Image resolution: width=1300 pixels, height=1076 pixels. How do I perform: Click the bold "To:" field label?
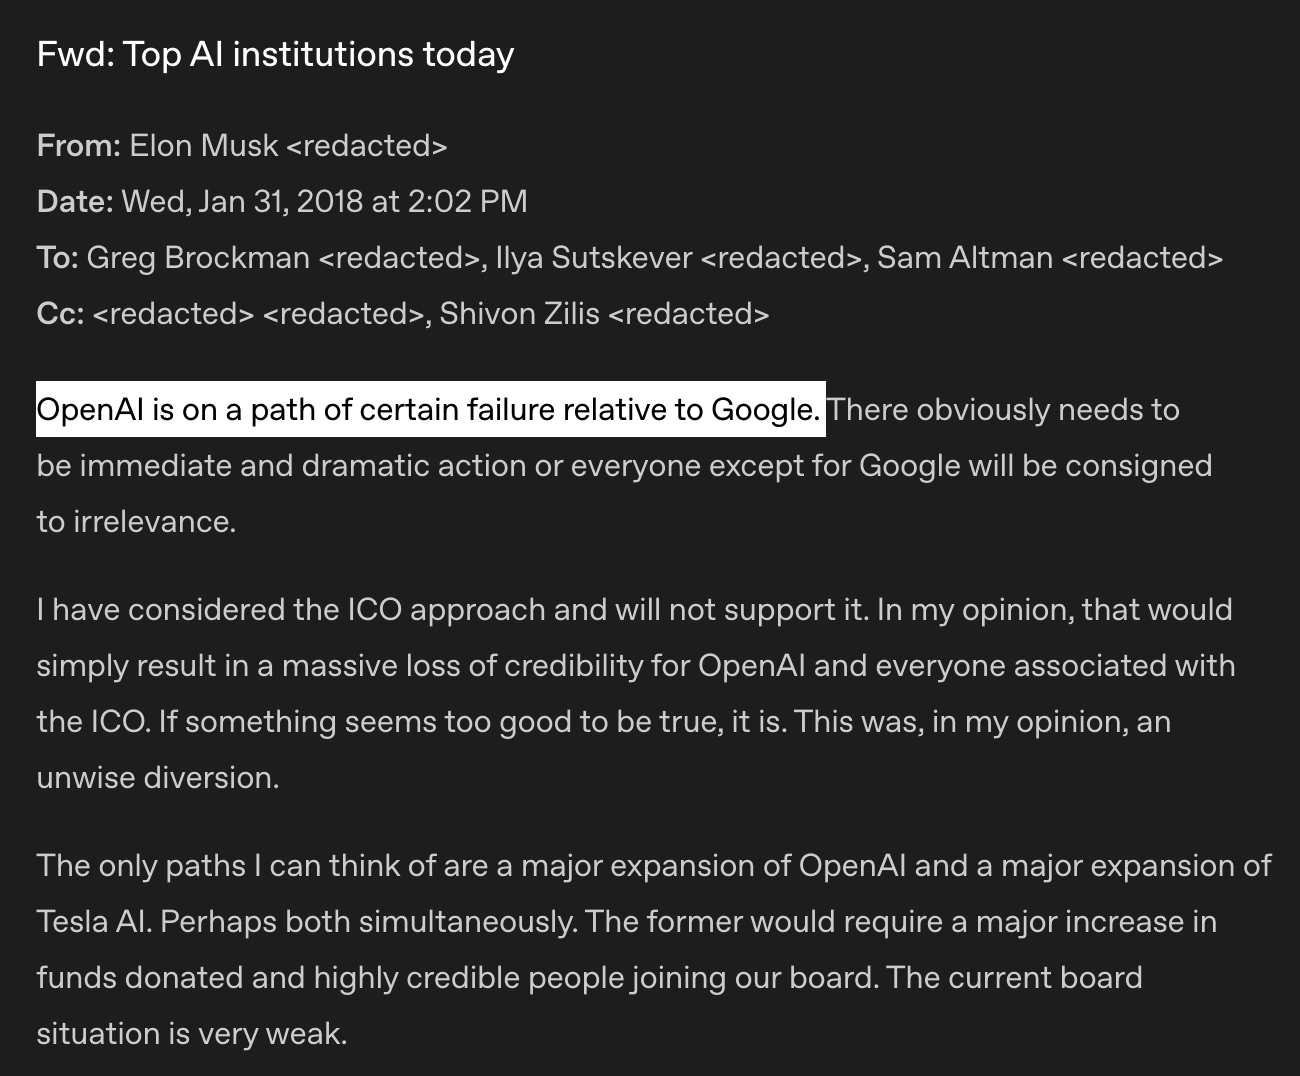pyautogui.click(x=57, y=258)
